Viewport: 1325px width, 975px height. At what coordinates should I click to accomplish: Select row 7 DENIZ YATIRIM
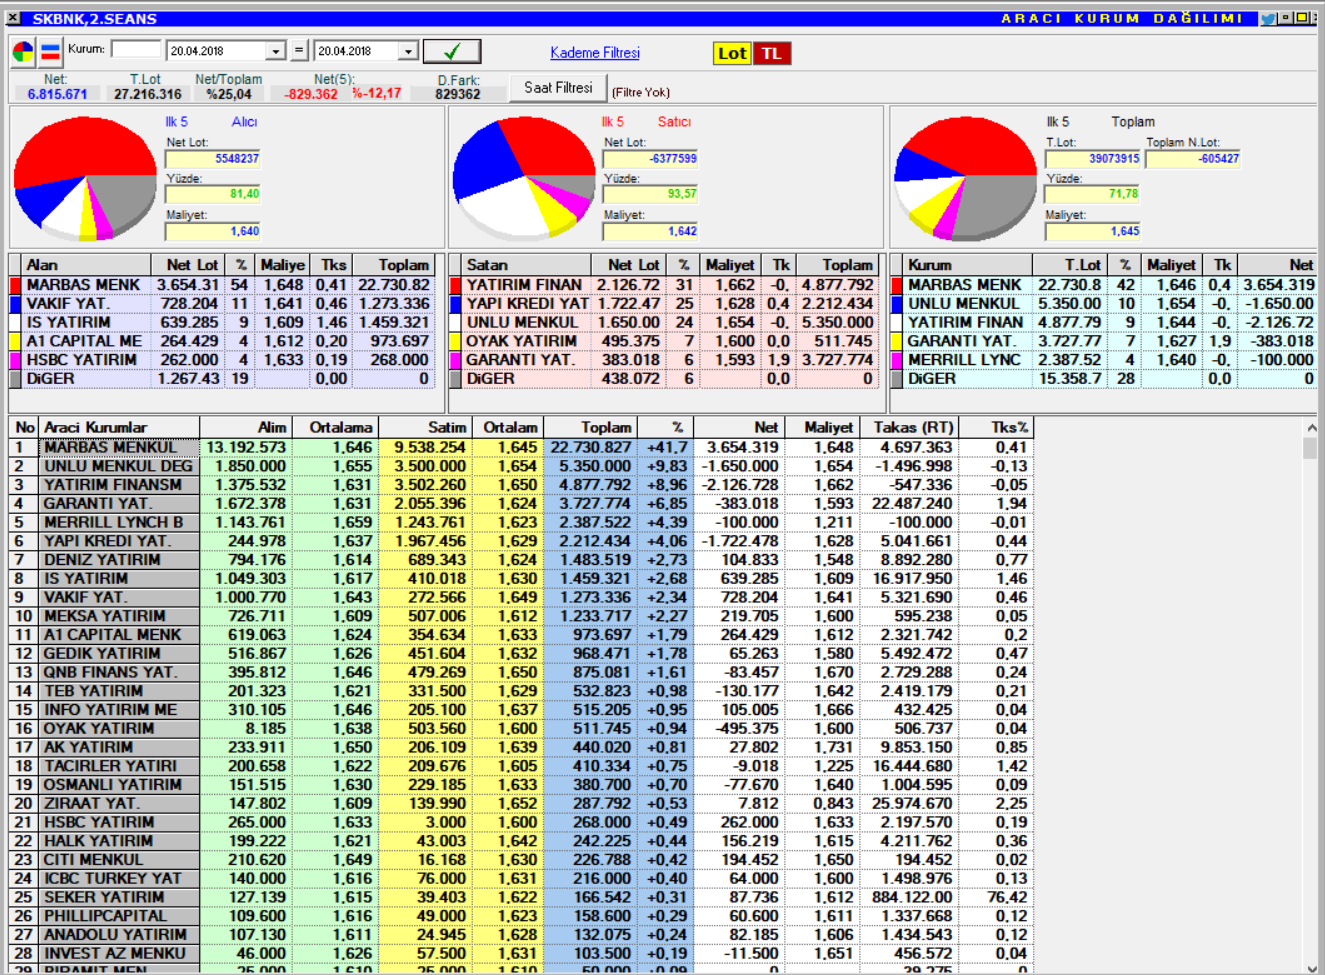(x=521, y=560)
